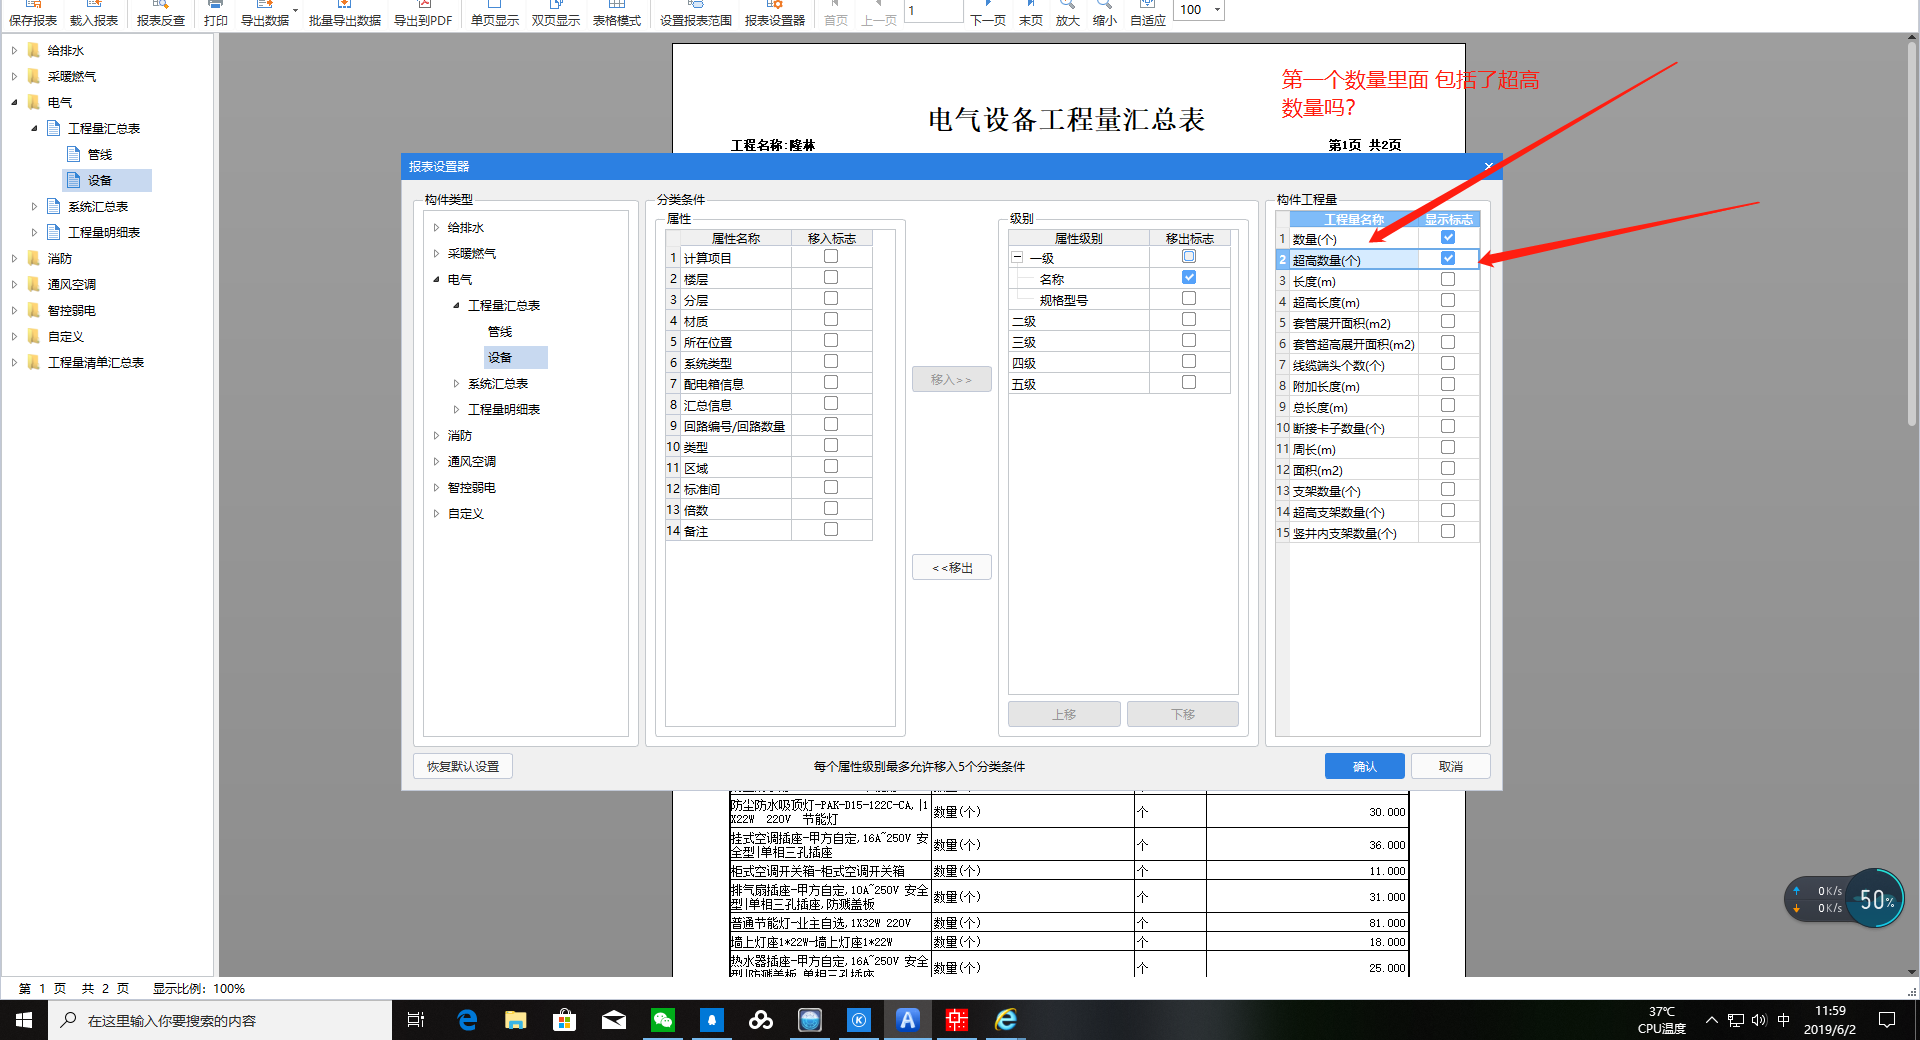Screen dimensions: 1920x1040
Task: Enable 超高长度(m) display checkbox
Action: [1448, 301]
